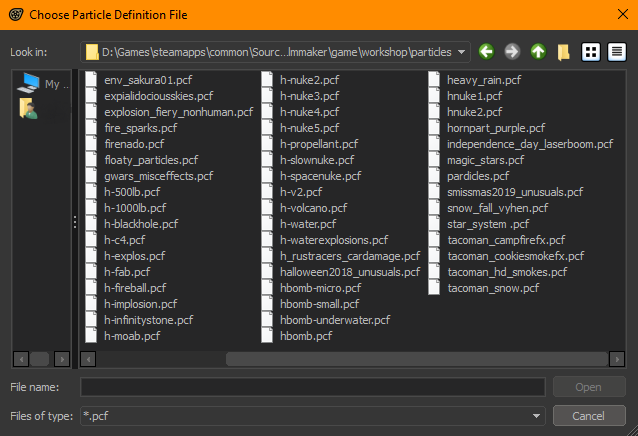
Task: Select independence_day_laserboom.pcf file name
Action: click(x=530, y=144)
